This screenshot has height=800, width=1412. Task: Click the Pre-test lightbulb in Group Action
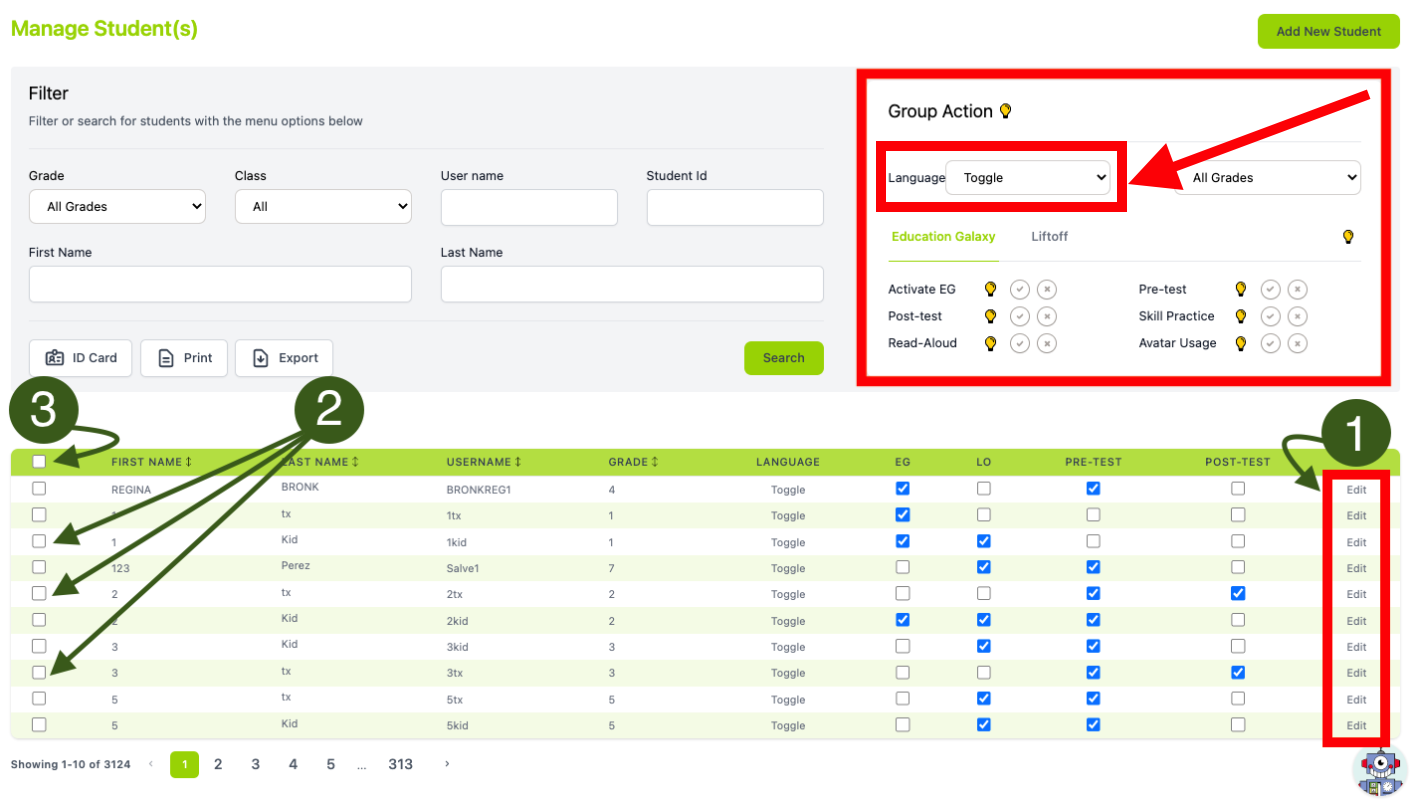coord(1241,289)
